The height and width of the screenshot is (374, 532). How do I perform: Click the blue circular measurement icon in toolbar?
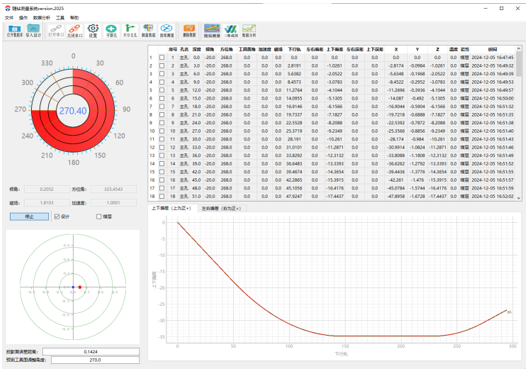[x=167, y=31]
